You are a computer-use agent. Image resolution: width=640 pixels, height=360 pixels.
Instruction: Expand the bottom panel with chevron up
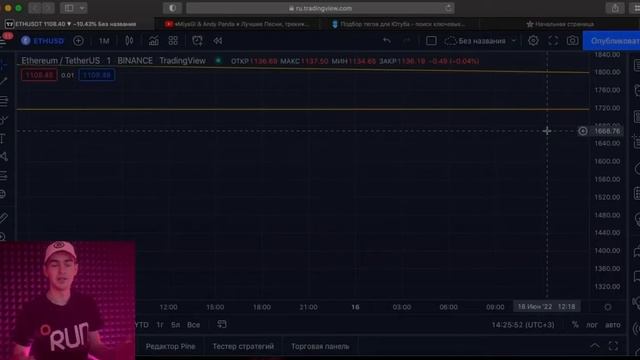click(595, 346)
